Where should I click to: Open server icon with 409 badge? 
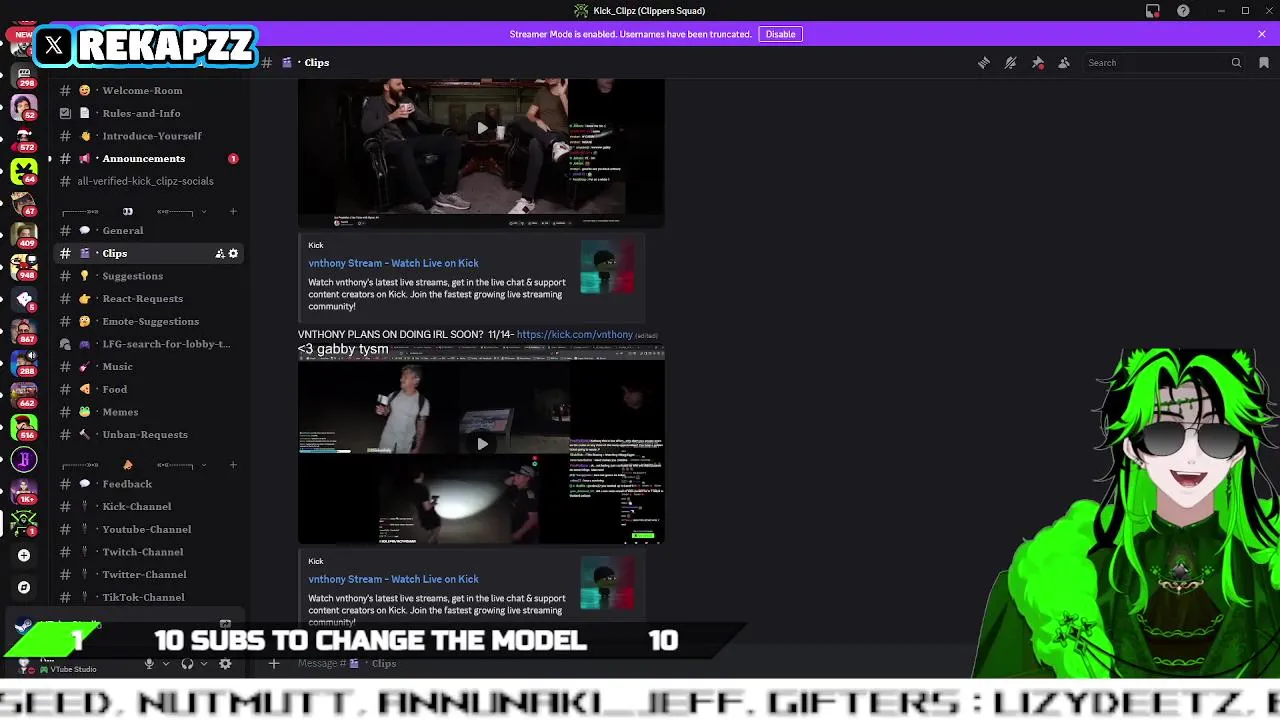click(x=24, y=236)
